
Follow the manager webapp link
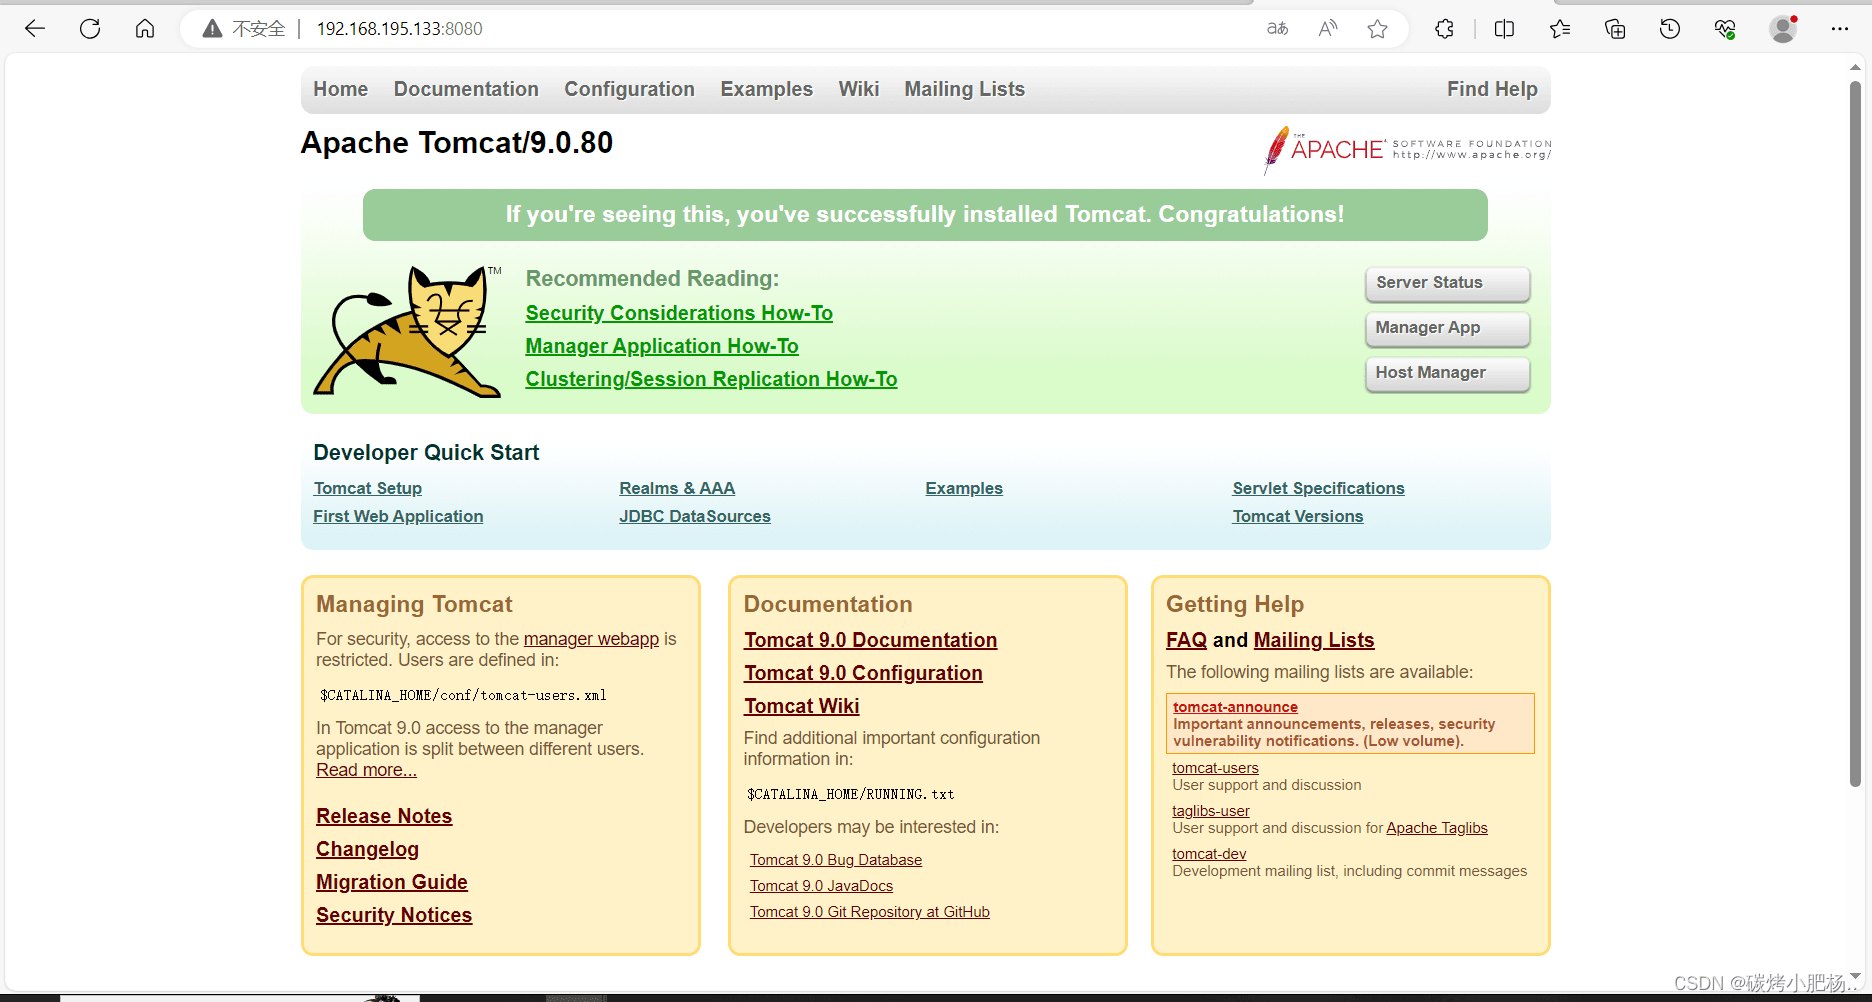[591, 639]
